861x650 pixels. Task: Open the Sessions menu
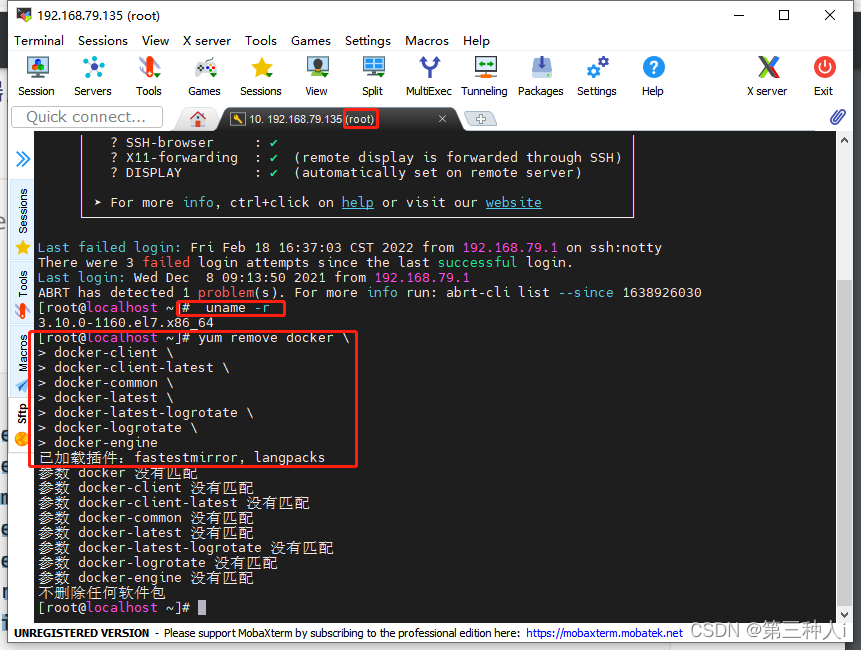(103, 41)
